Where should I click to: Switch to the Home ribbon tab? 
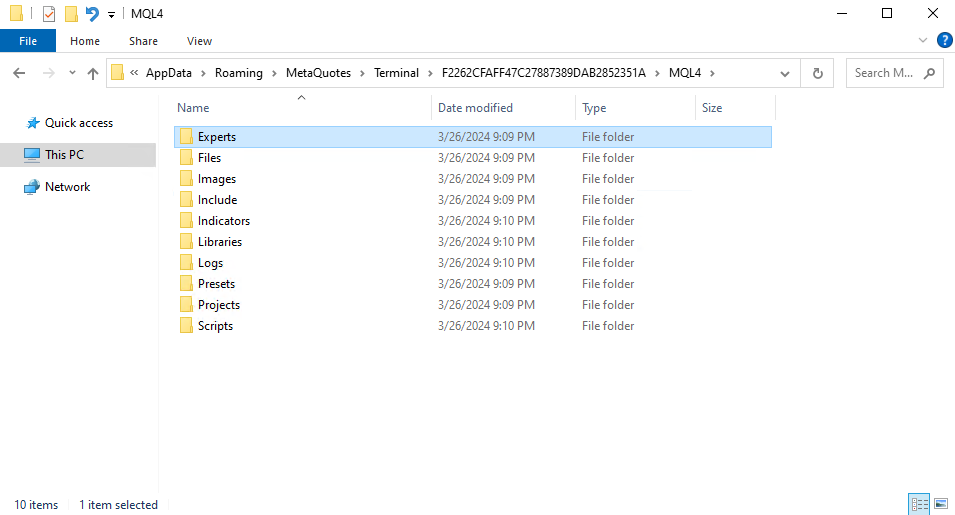tap(85, 41)
